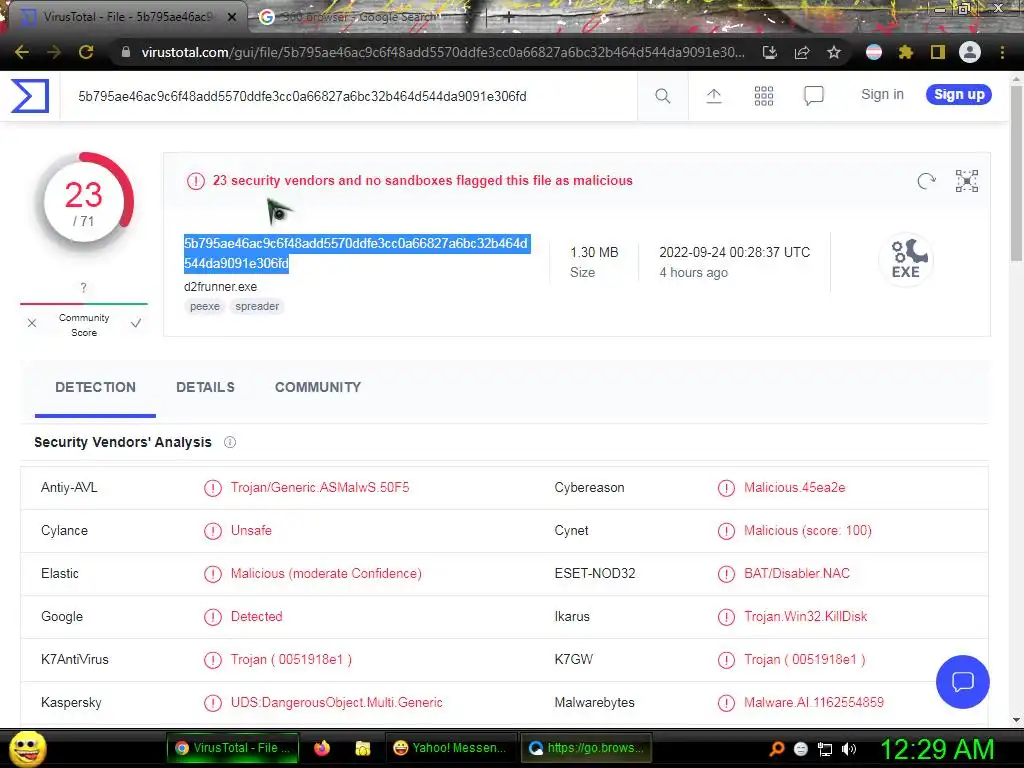Open the browser profile avatar

(x=970, y=52)
